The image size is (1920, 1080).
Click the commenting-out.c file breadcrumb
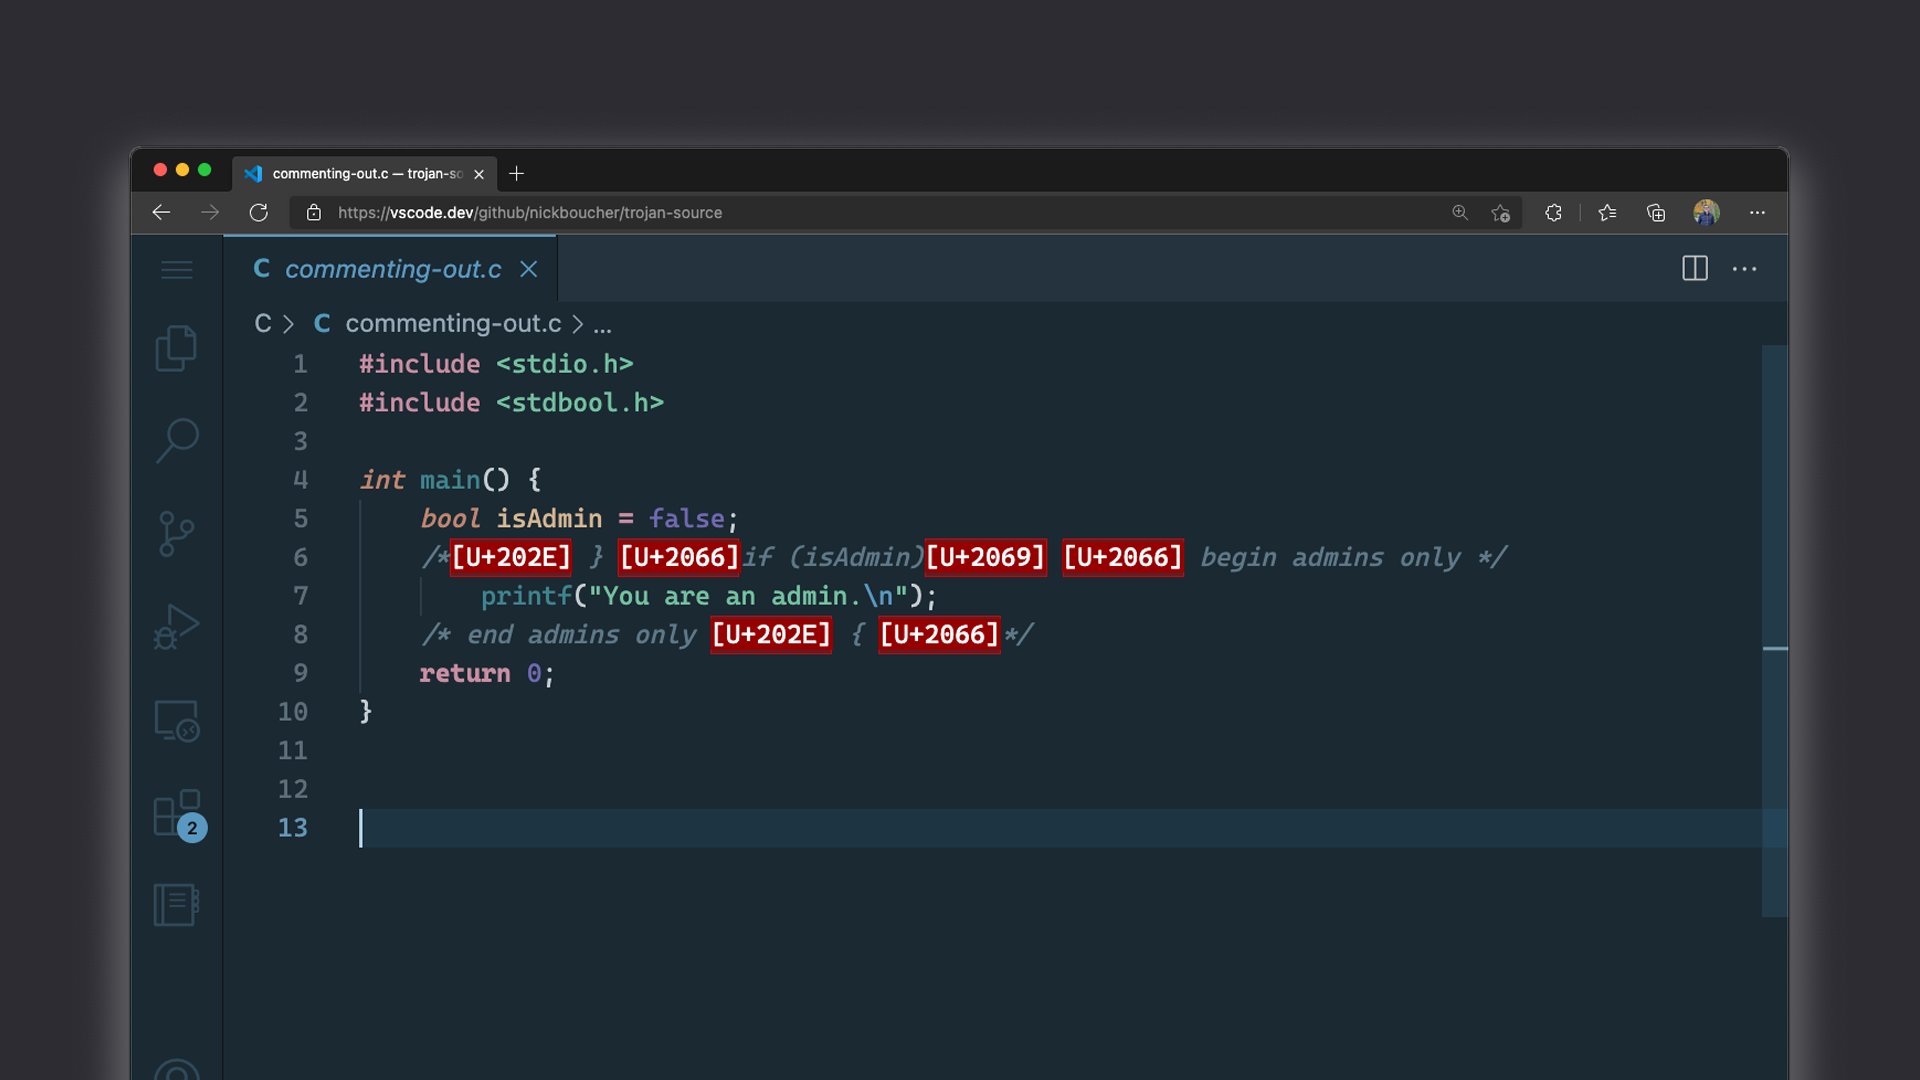pyautogui.click(x=452, y=324)
